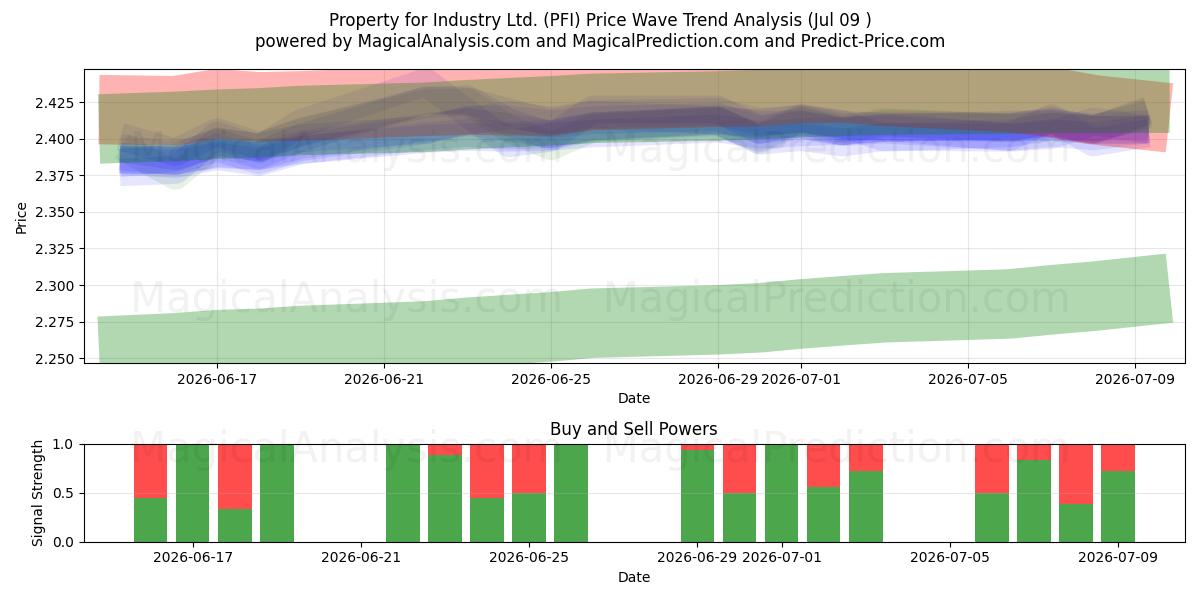Viewport: 1200px width, 600px height.
Task: Click the 2.250 price tick label
Action: point(56,359)
